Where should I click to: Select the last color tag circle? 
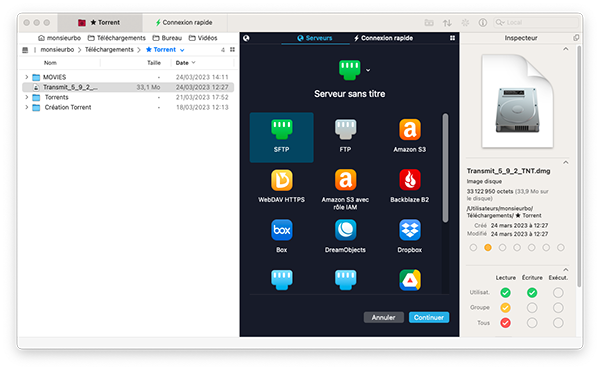tap(561, 248)
